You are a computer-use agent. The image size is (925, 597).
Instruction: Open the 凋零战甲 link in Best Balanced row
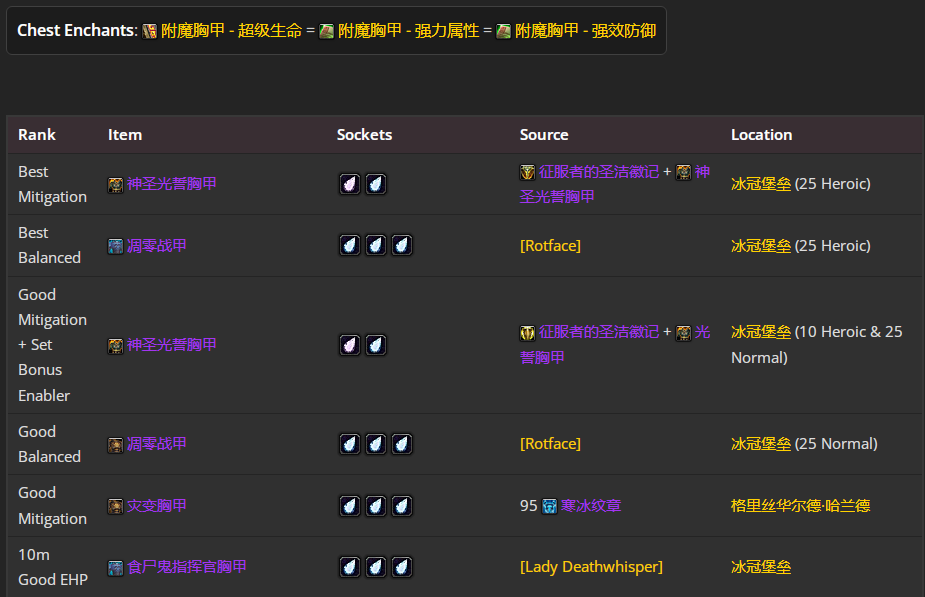[157, 246]
